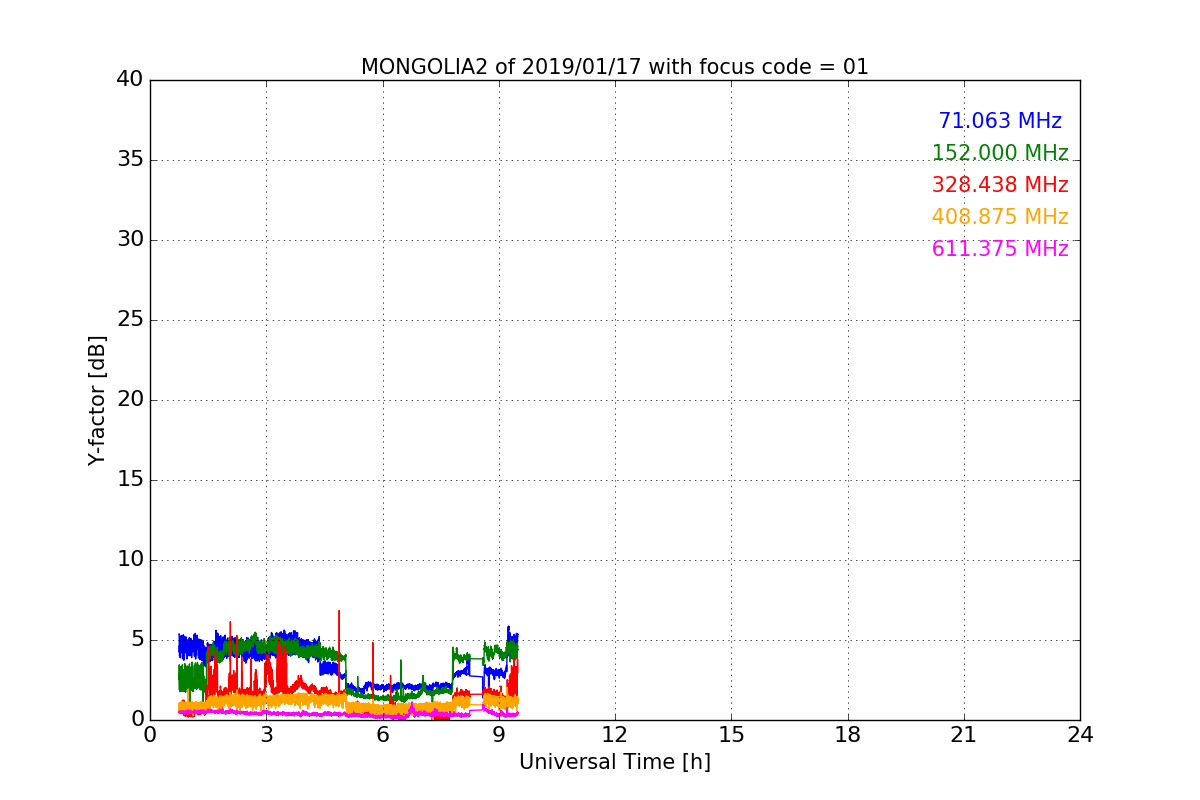Select the red 328.438 MHz legend label
The image size is (1200, 800).
tap(1000, 185)
